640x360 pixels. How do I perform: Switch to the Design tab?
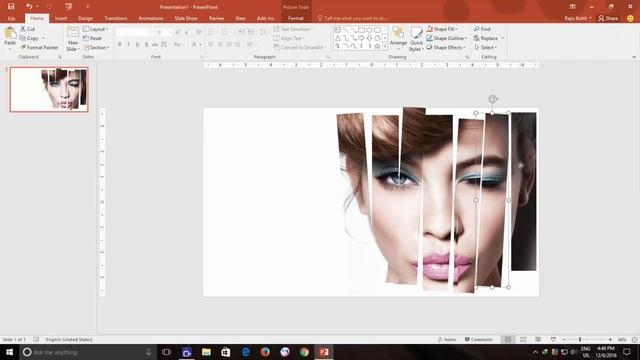click(x=85, y=18)
